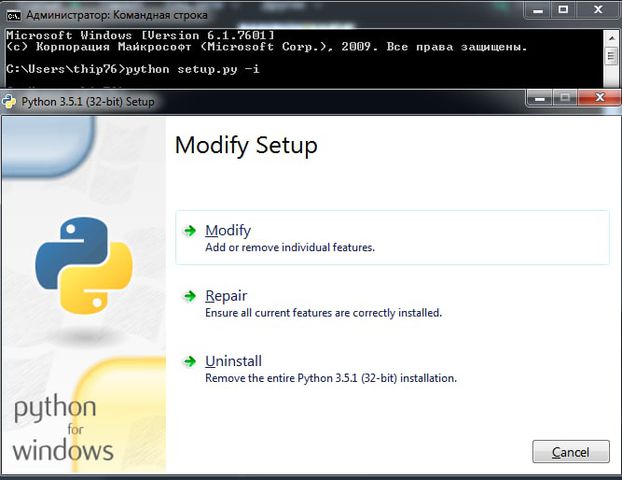Screen dimensions: 622x480
Task: Click the green arrow next to Uninstall
Action: [190, 361]
